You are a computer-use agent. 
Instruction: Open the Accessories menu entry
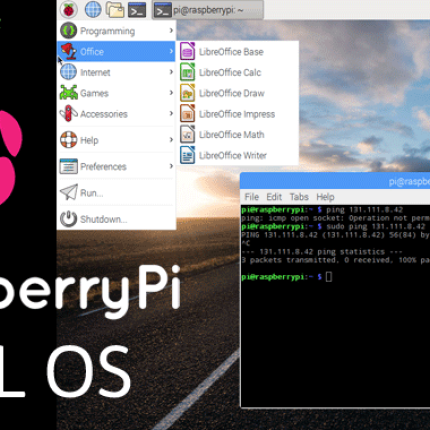click(116, 114)
